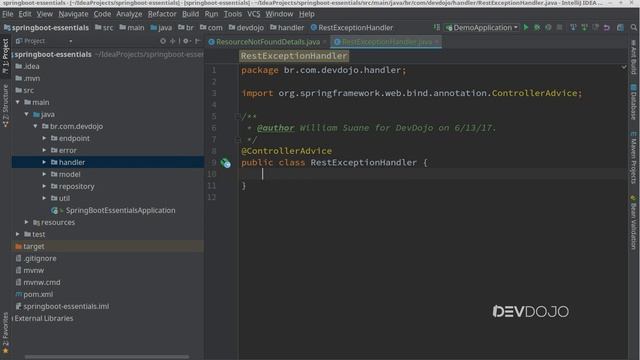Click springboot-essentials breadcrumb in navigation bar
Image resolution: width=640 pixels, height=360 pixels.
pos(46,28)
